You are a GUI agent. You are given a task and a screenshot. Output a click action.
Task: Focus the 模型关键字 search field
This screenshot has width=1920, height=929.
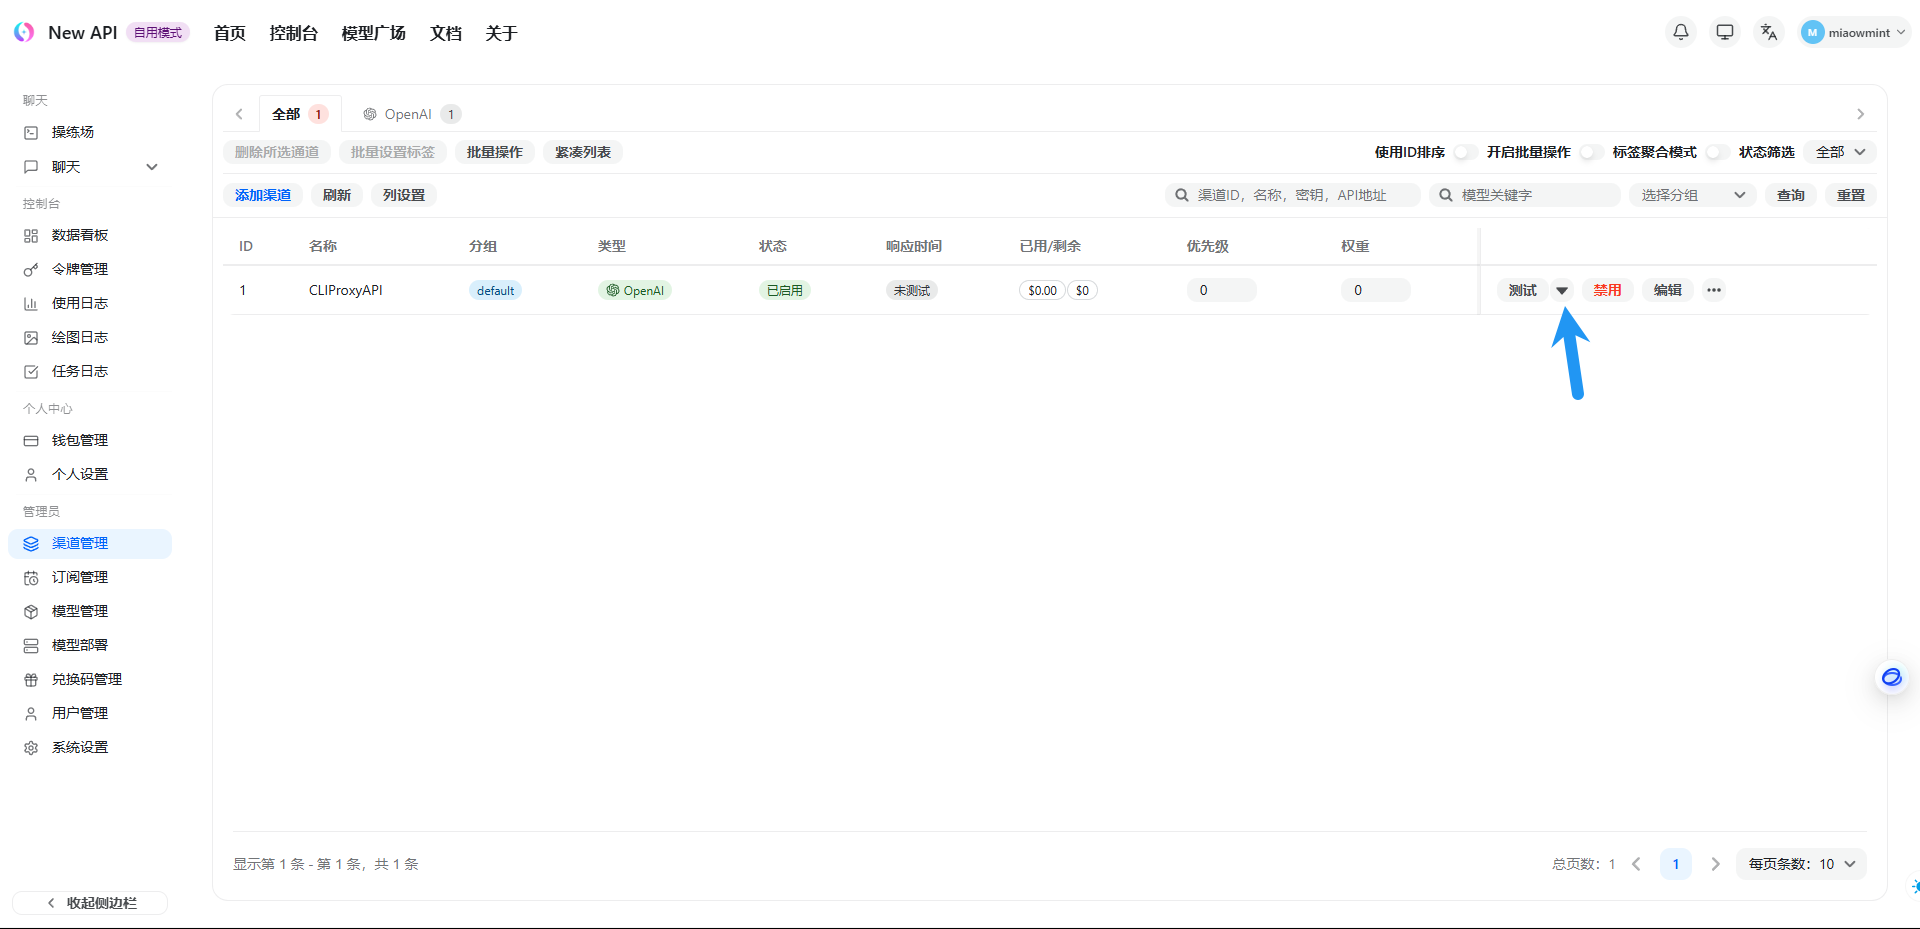(1534, 195)
